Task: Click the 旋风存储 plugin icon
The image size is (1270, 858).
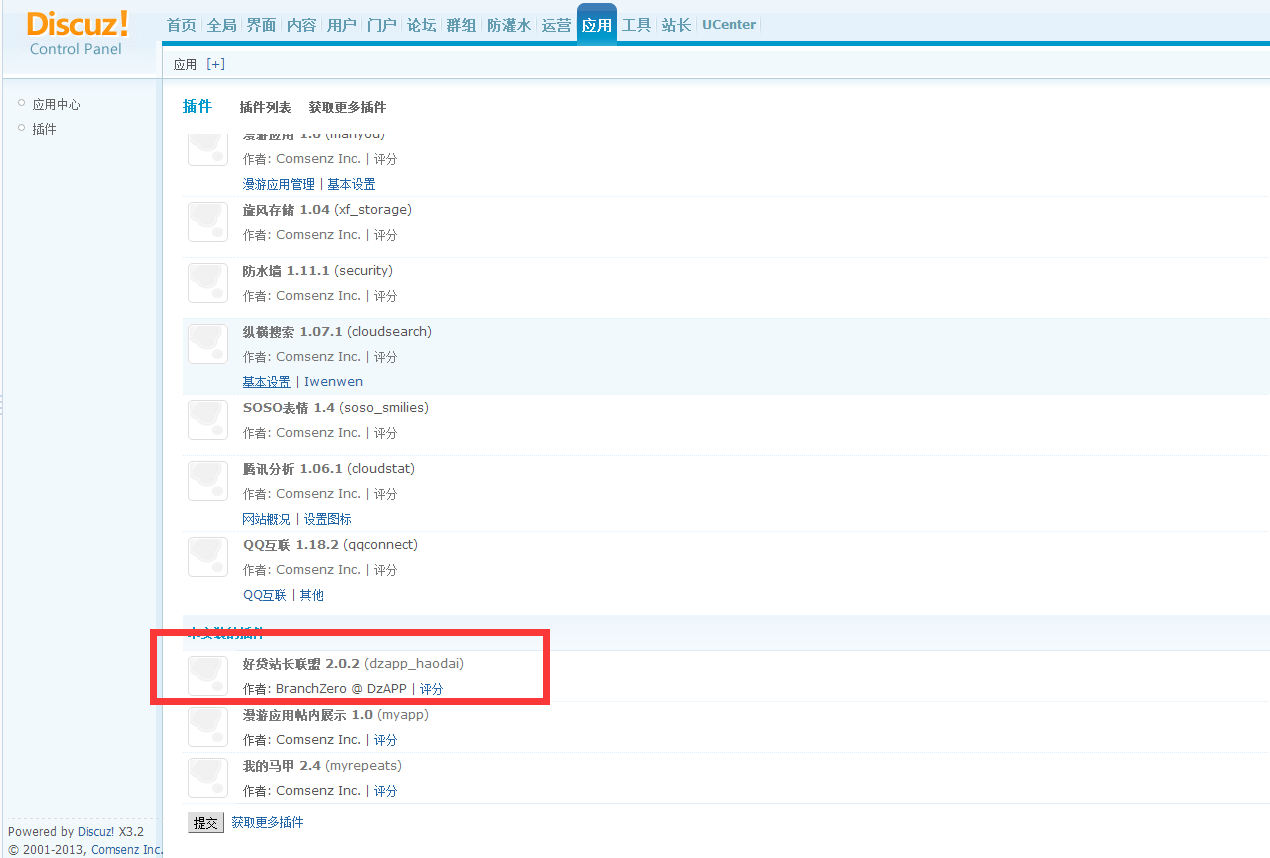Action: point(208,222)
